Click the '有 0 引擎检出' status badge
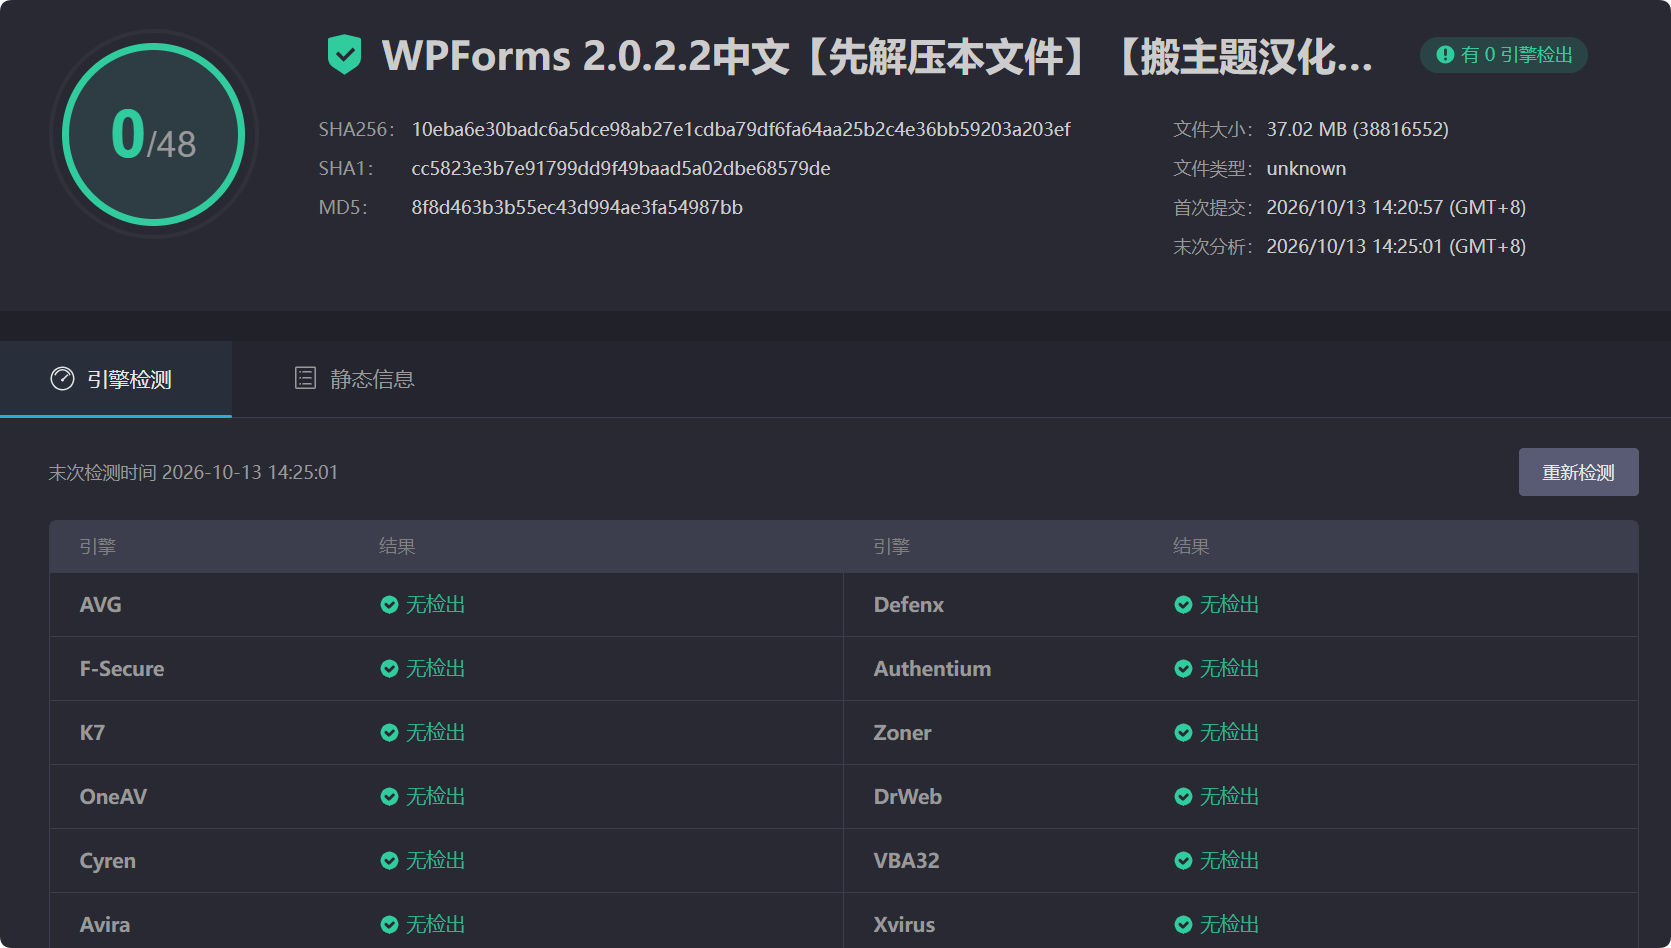 click(x=1504, y=55)
